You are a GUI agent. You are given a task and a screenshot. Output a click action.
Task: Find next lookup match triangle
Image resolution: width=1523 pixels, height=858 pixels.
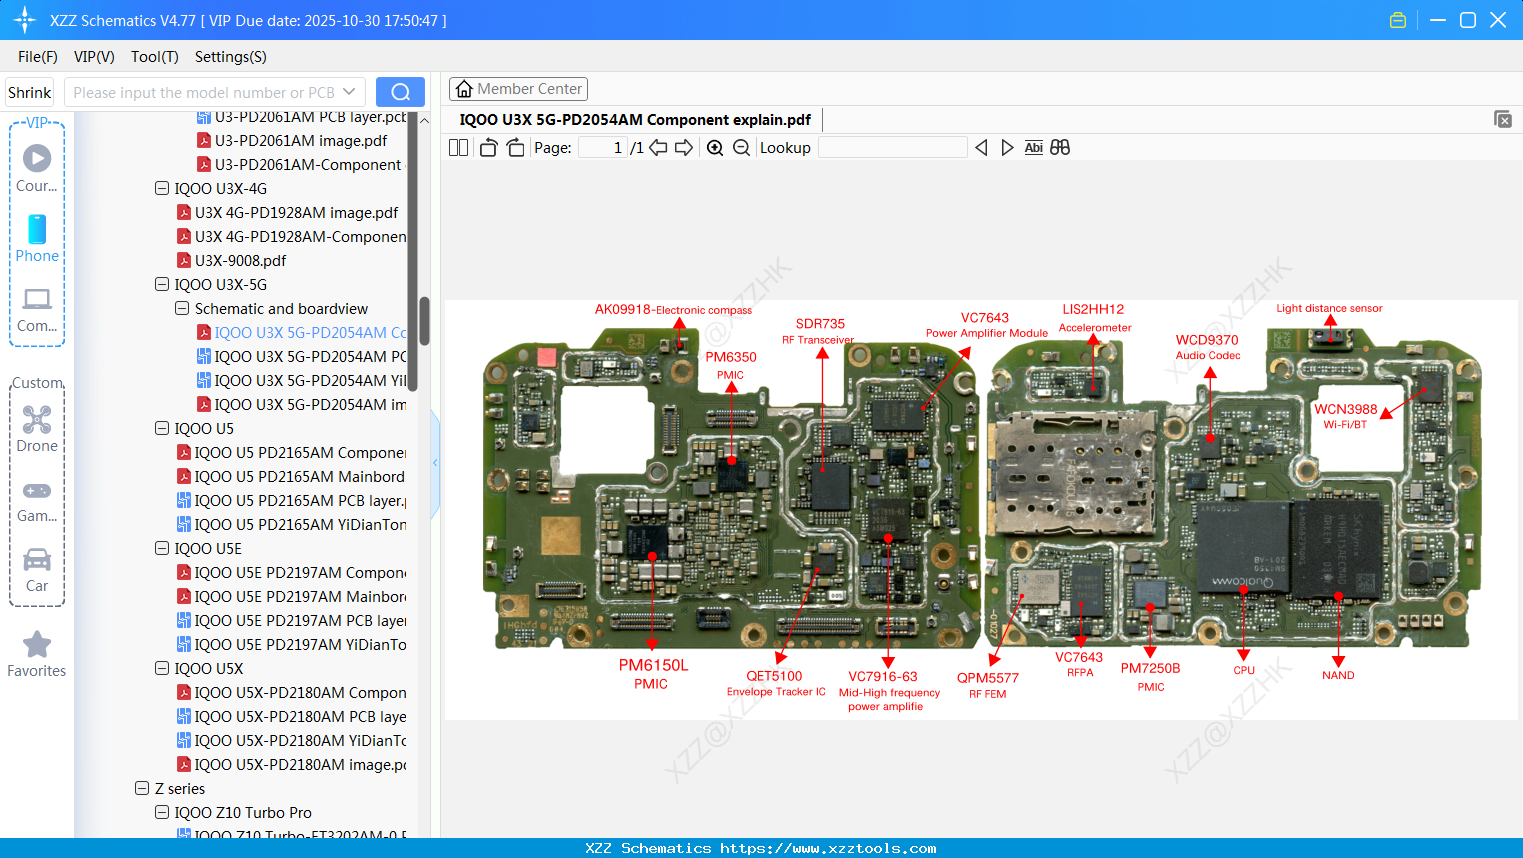[1007, 148]
